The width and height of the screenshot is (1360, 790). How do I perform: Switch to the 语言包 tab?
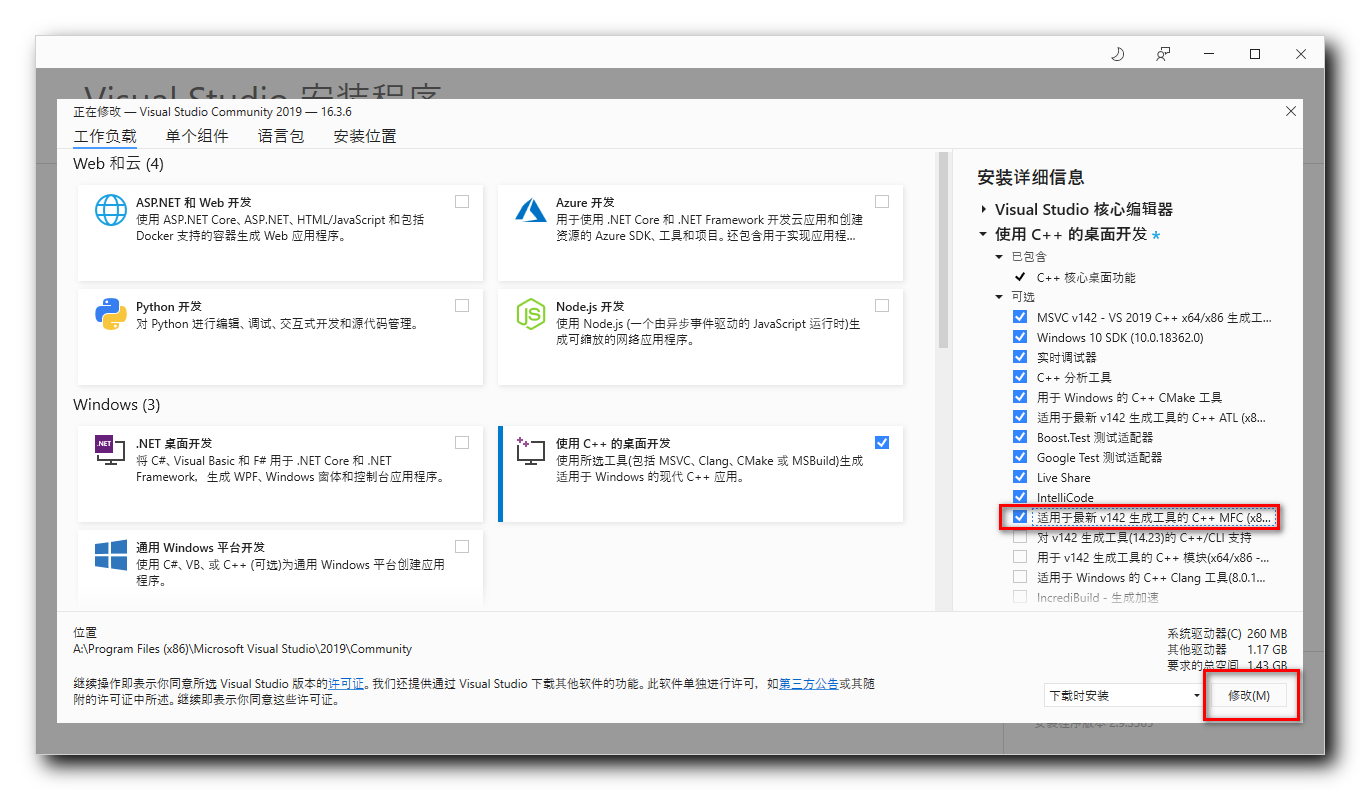pyautogui.click(x=281, y=136)
